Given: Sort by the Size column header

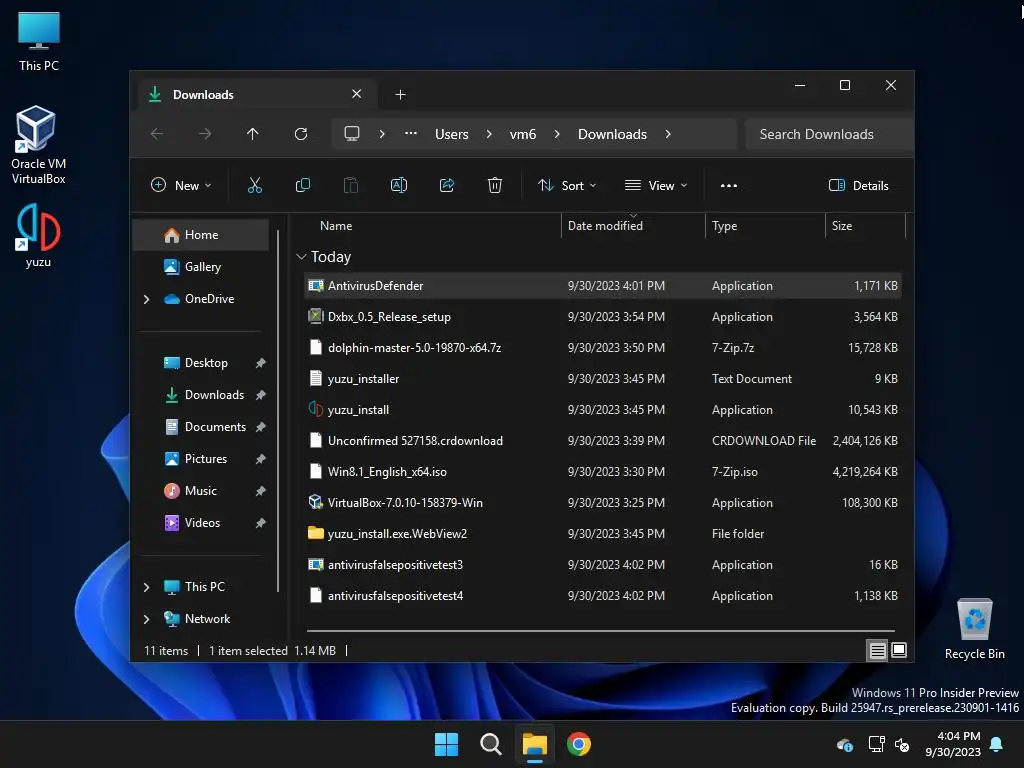Looking at the screenshot, I should coord(842,225).
